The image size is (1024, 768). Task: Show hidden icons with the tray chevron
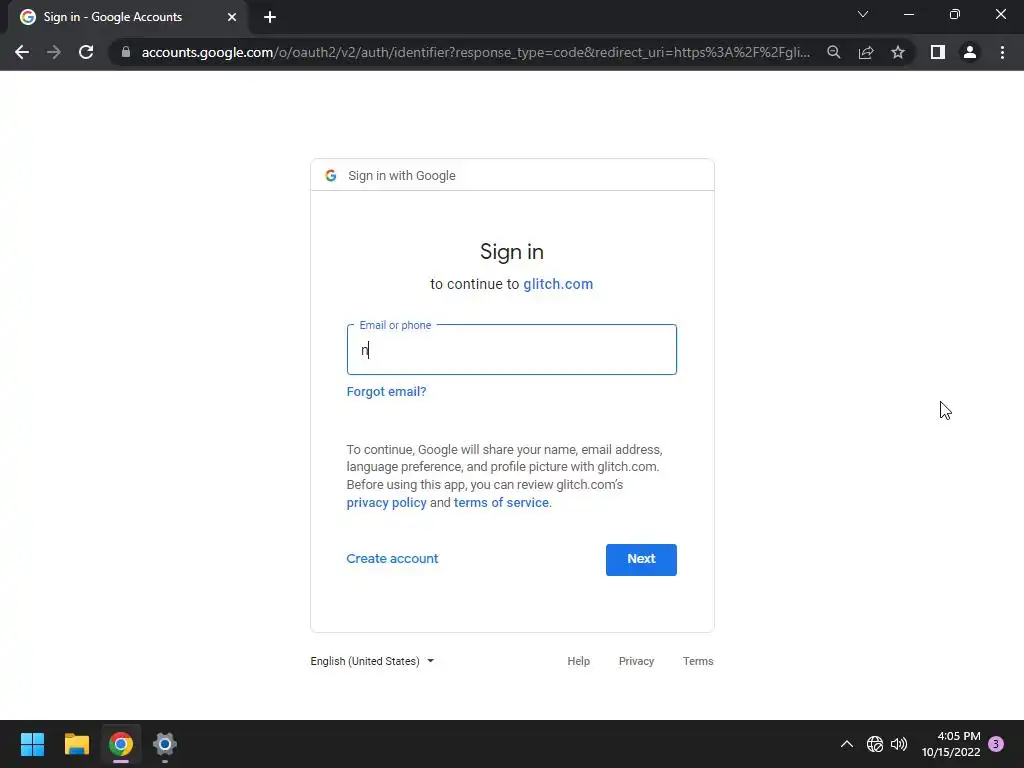click(x=846, y=744)
